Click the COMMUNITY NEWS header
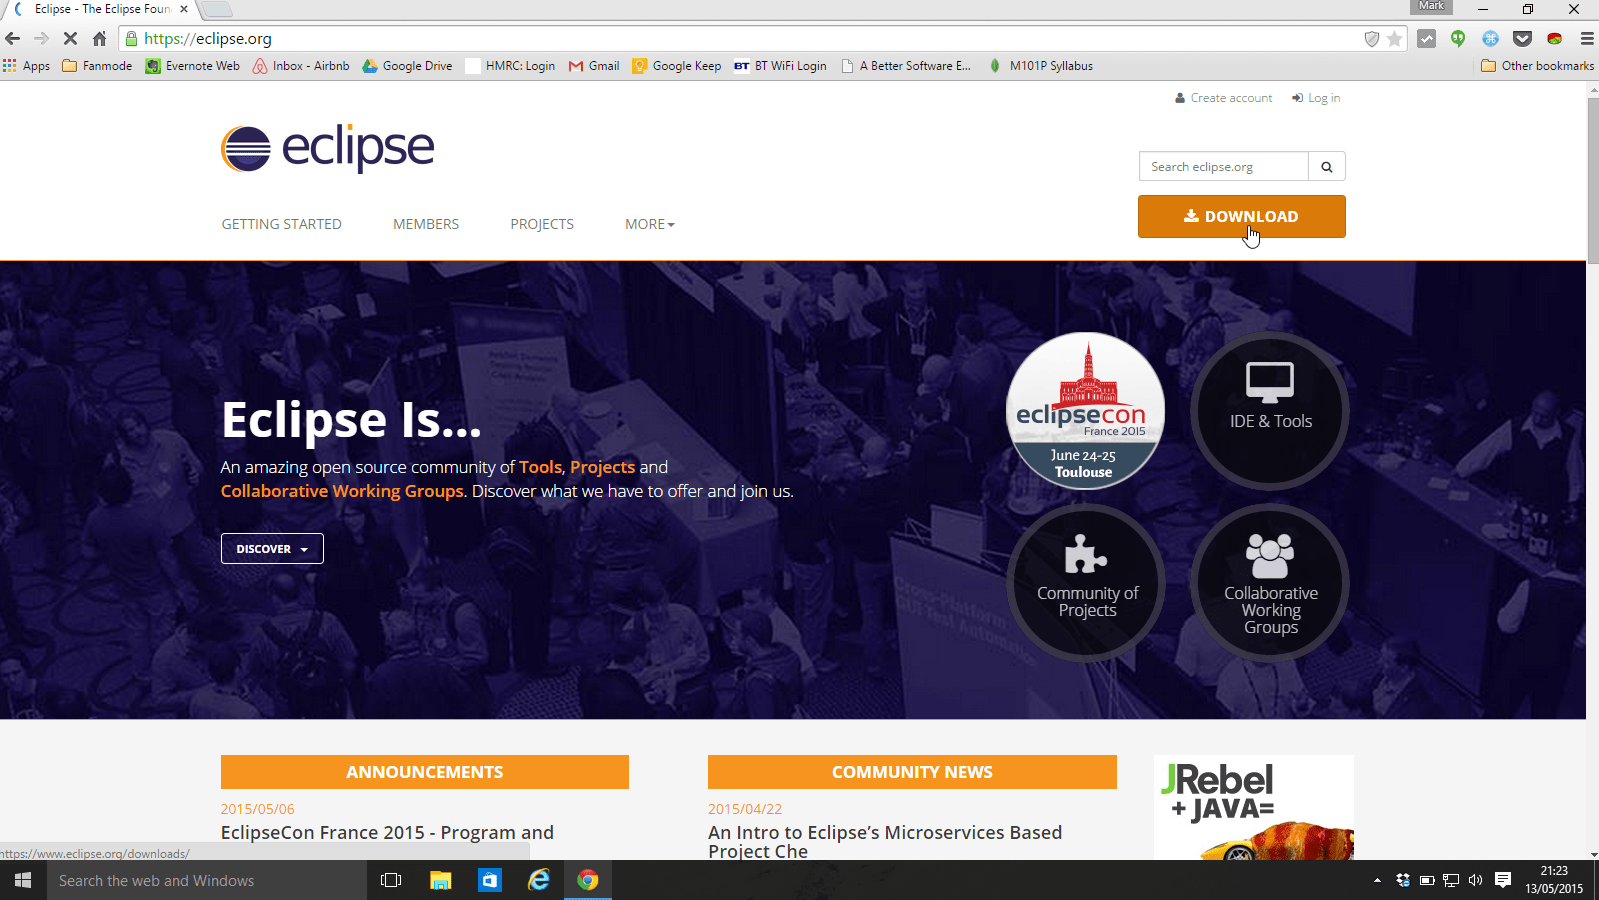1599x900 pixels. [912, 772]
